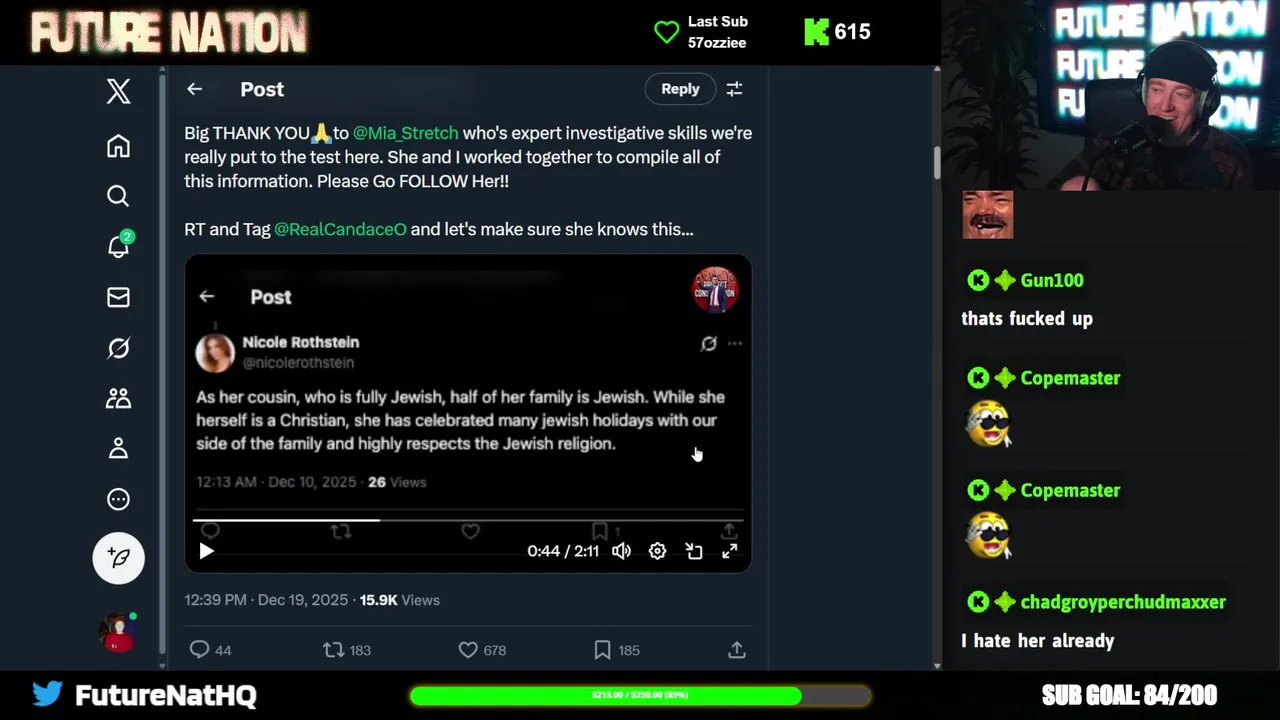The image size is (1280, 720).
Task: Open Communities people icon
Action: point(118,398)
